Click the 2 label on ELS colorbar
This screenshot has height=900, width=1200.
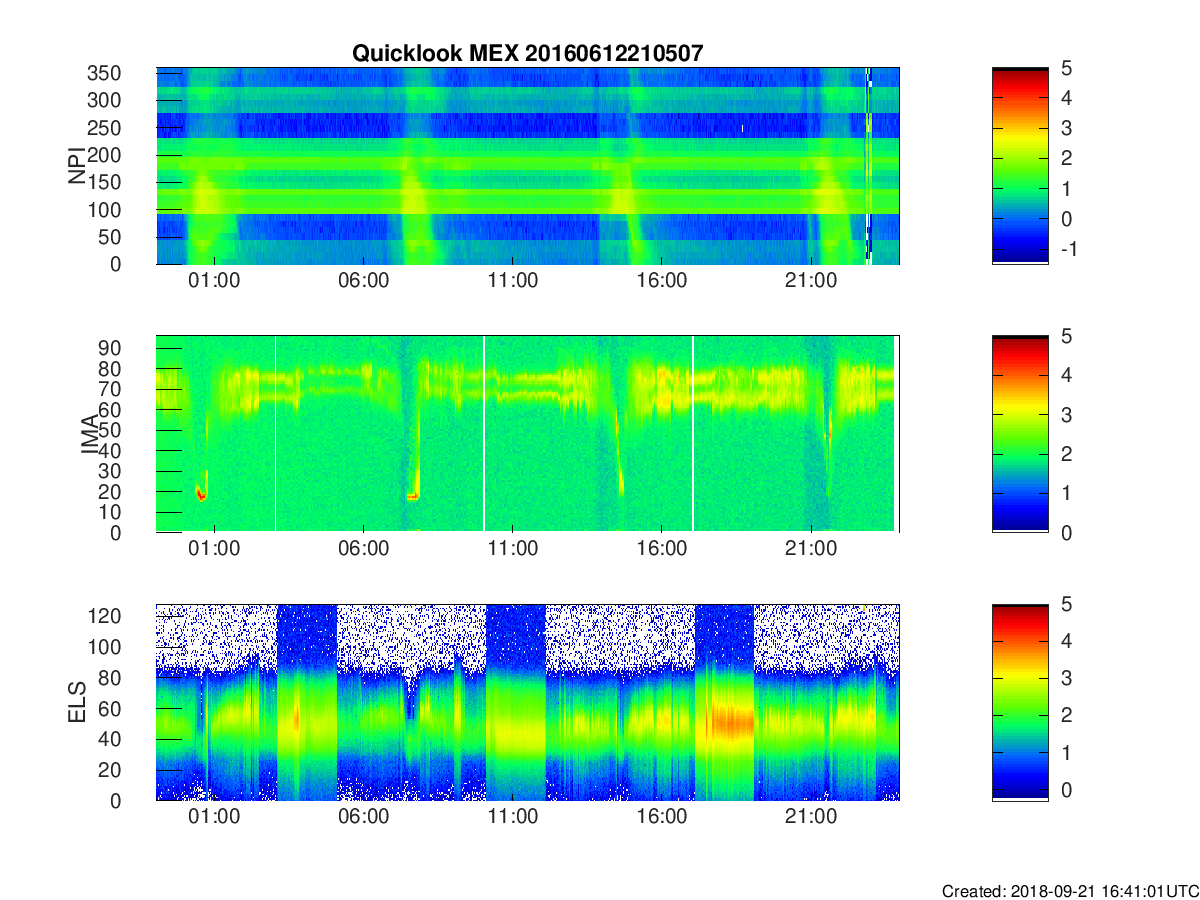[1066, 716]
